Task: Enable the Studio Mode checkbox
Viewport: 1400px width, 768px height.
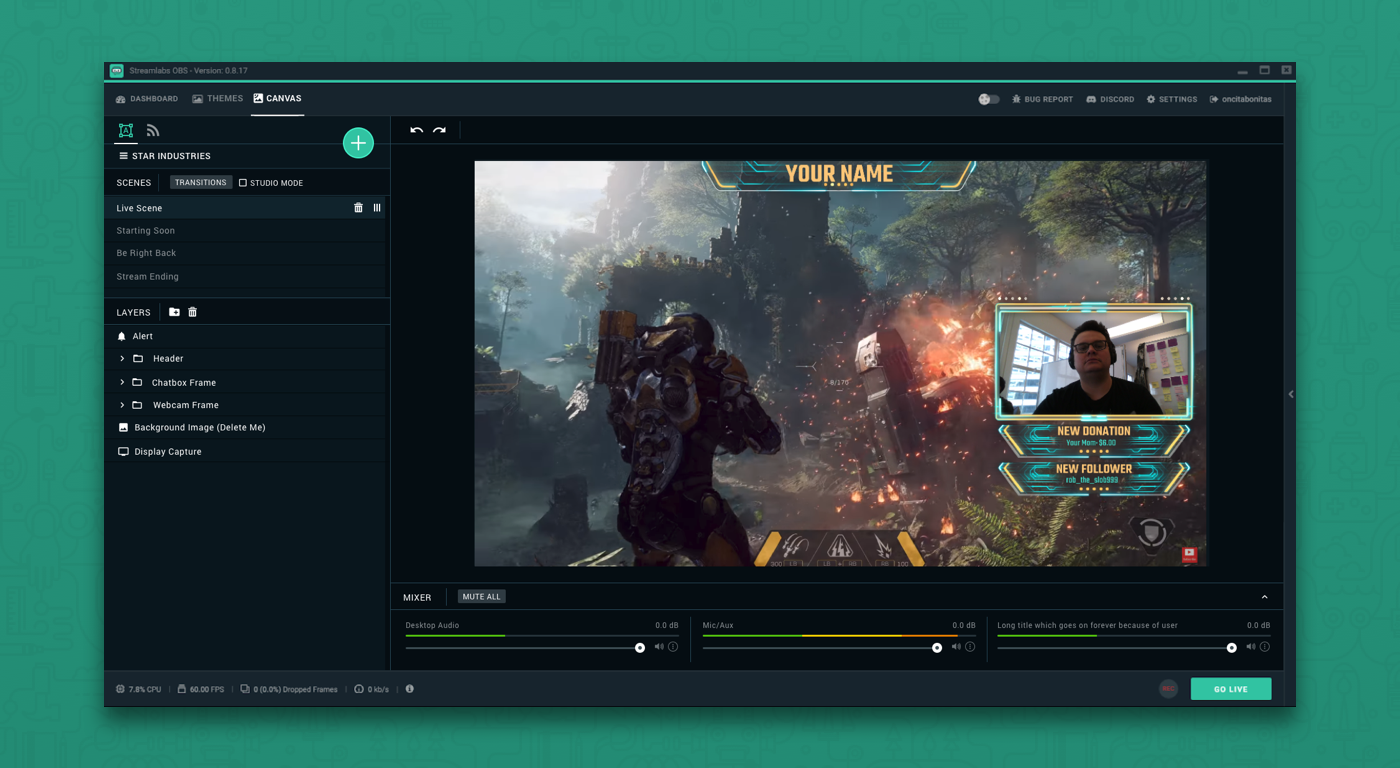Action: 243,183
